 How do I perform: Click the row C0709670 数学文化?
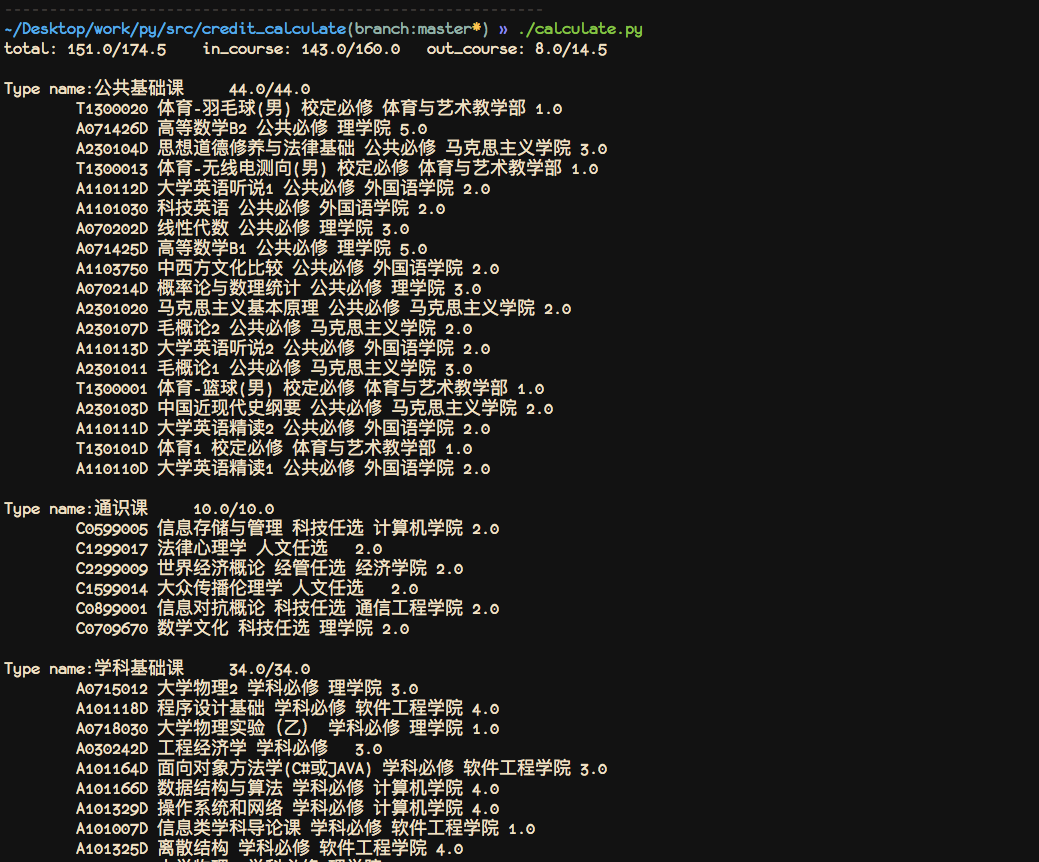click(x=243, y=628)
